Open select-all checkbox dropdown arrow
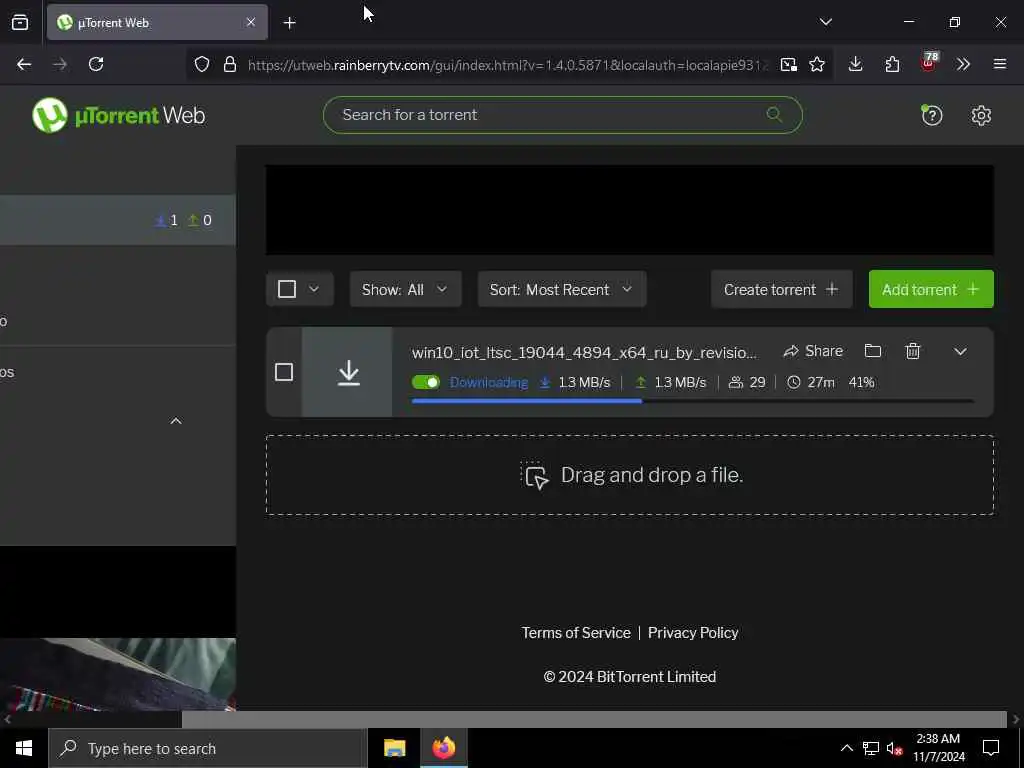The image size is (1024, 768). tap(314, 289)
